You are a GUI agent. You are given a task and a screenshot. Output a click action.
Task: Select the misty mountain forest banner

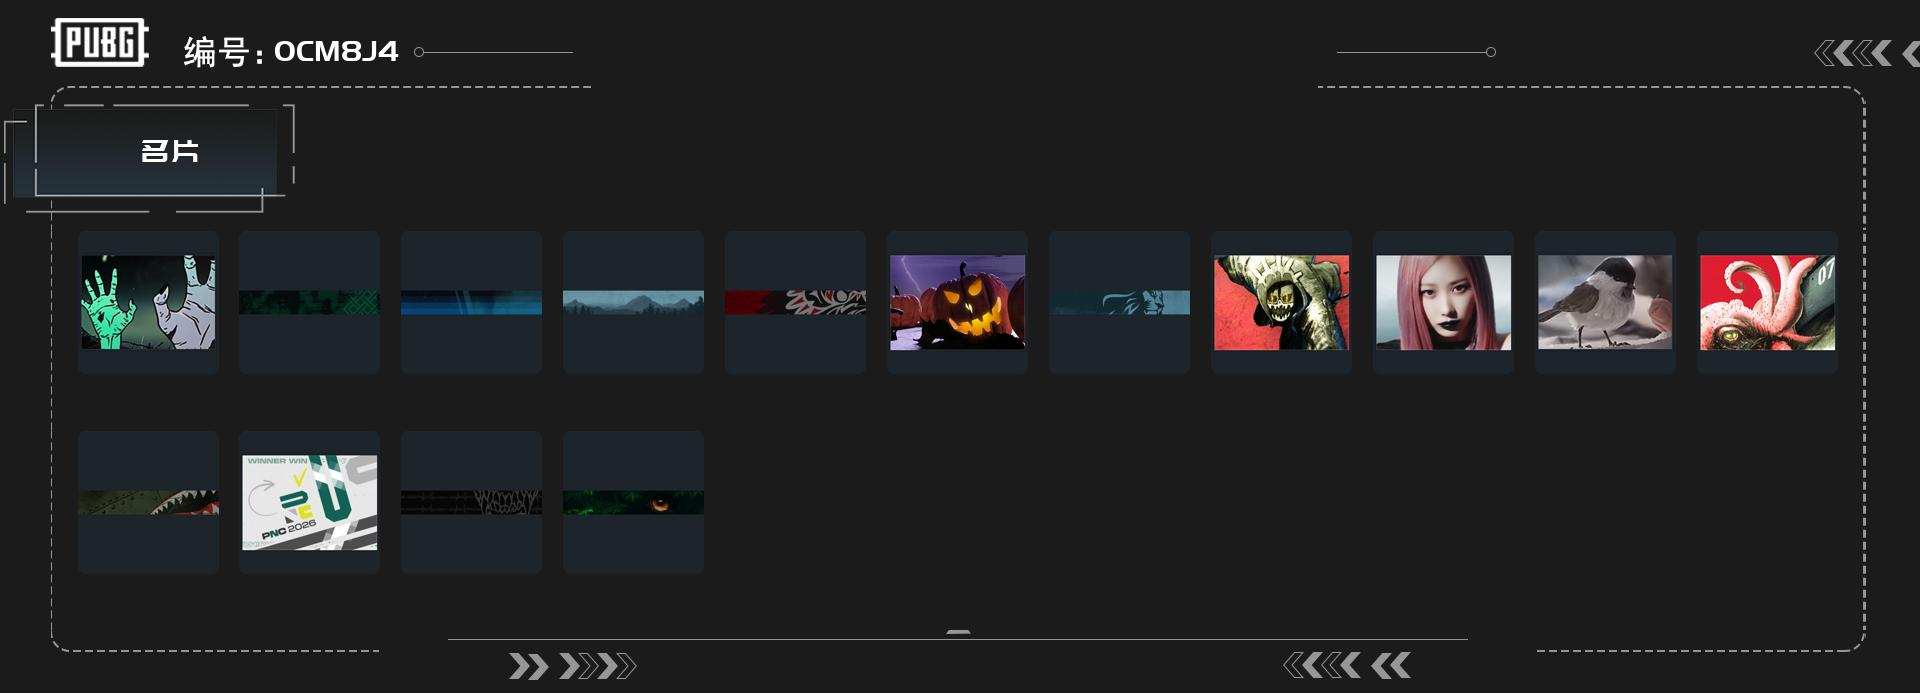633,302
